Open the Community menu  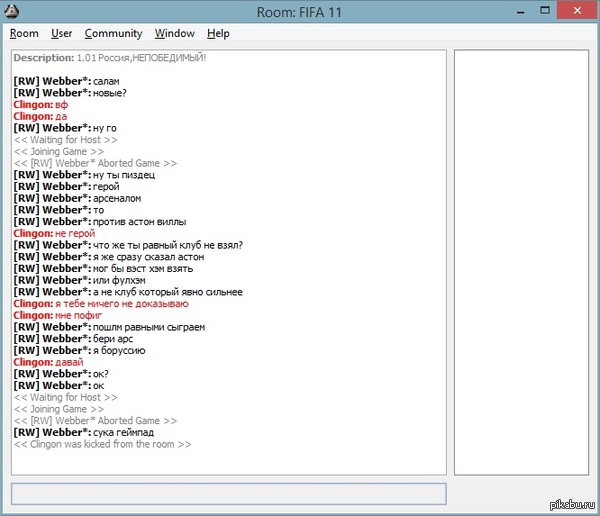coord(113,34)
